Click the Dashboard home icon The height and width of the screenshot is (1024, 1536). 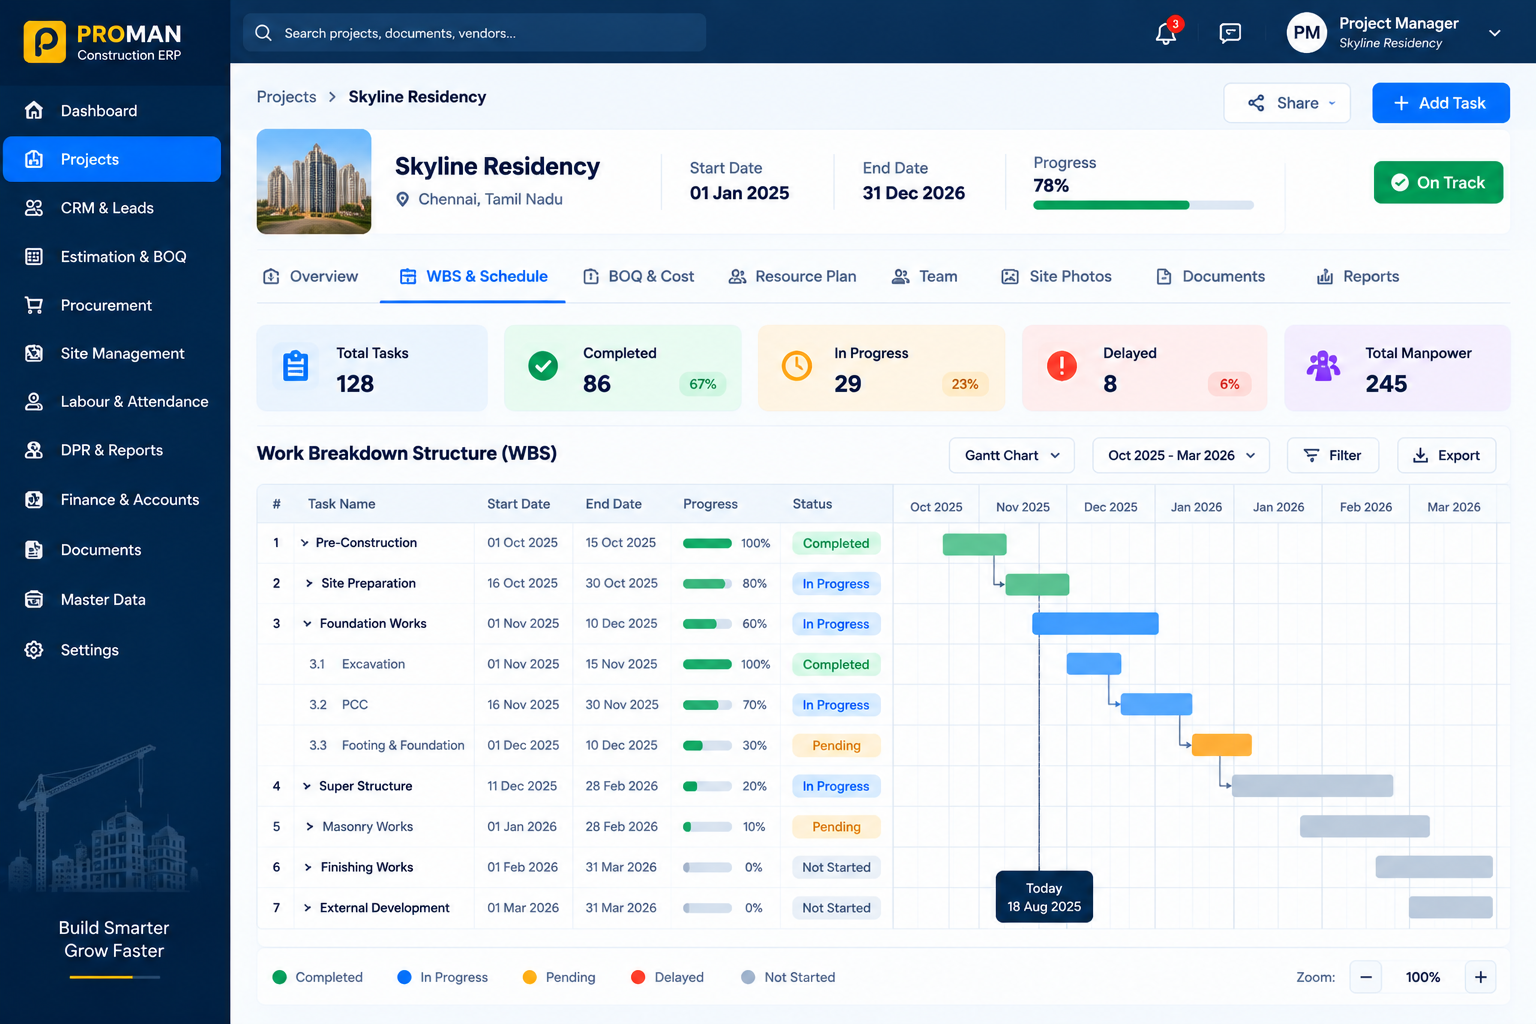[x=34, y=110]
